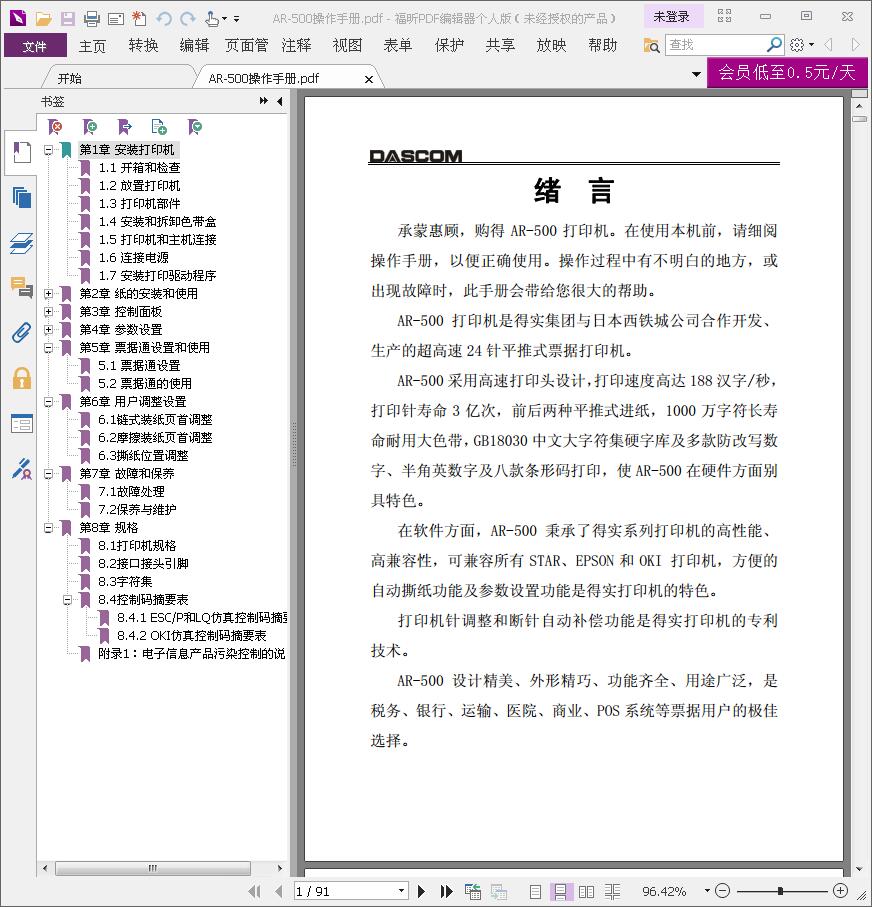Go to bookmark 8.4.2 OKI仿真控制码摘要表

pyautogui.click(x=192, y=636)
